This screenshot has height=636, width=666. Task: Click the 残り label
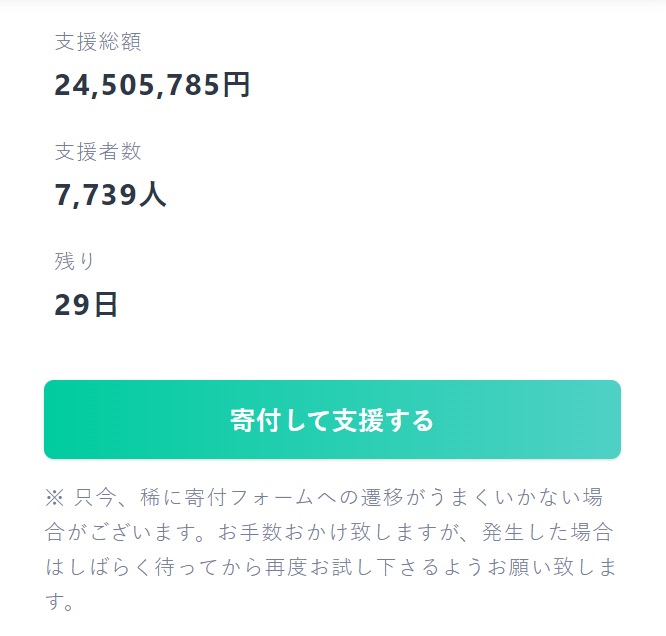pos(76,262)
